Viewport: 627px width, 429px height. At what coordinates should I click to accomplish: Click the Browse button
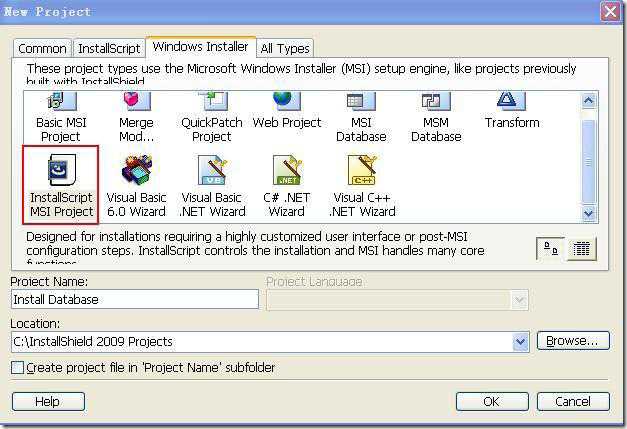pos(573,341)
